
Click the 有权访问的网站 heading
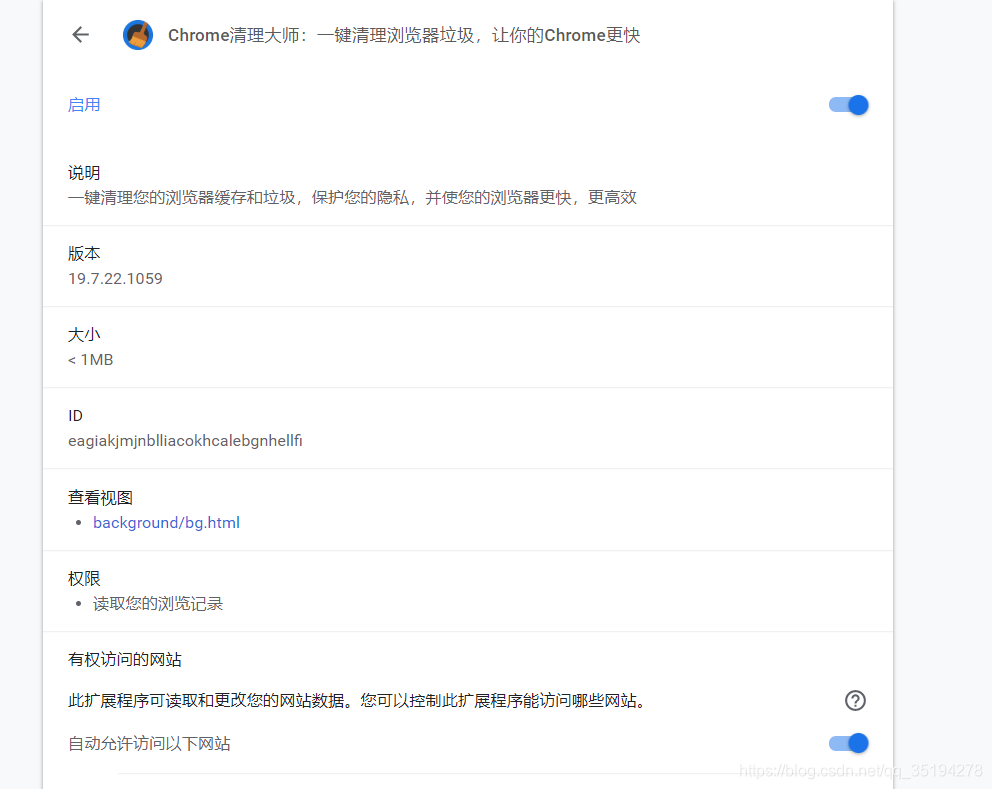[125, 659]
